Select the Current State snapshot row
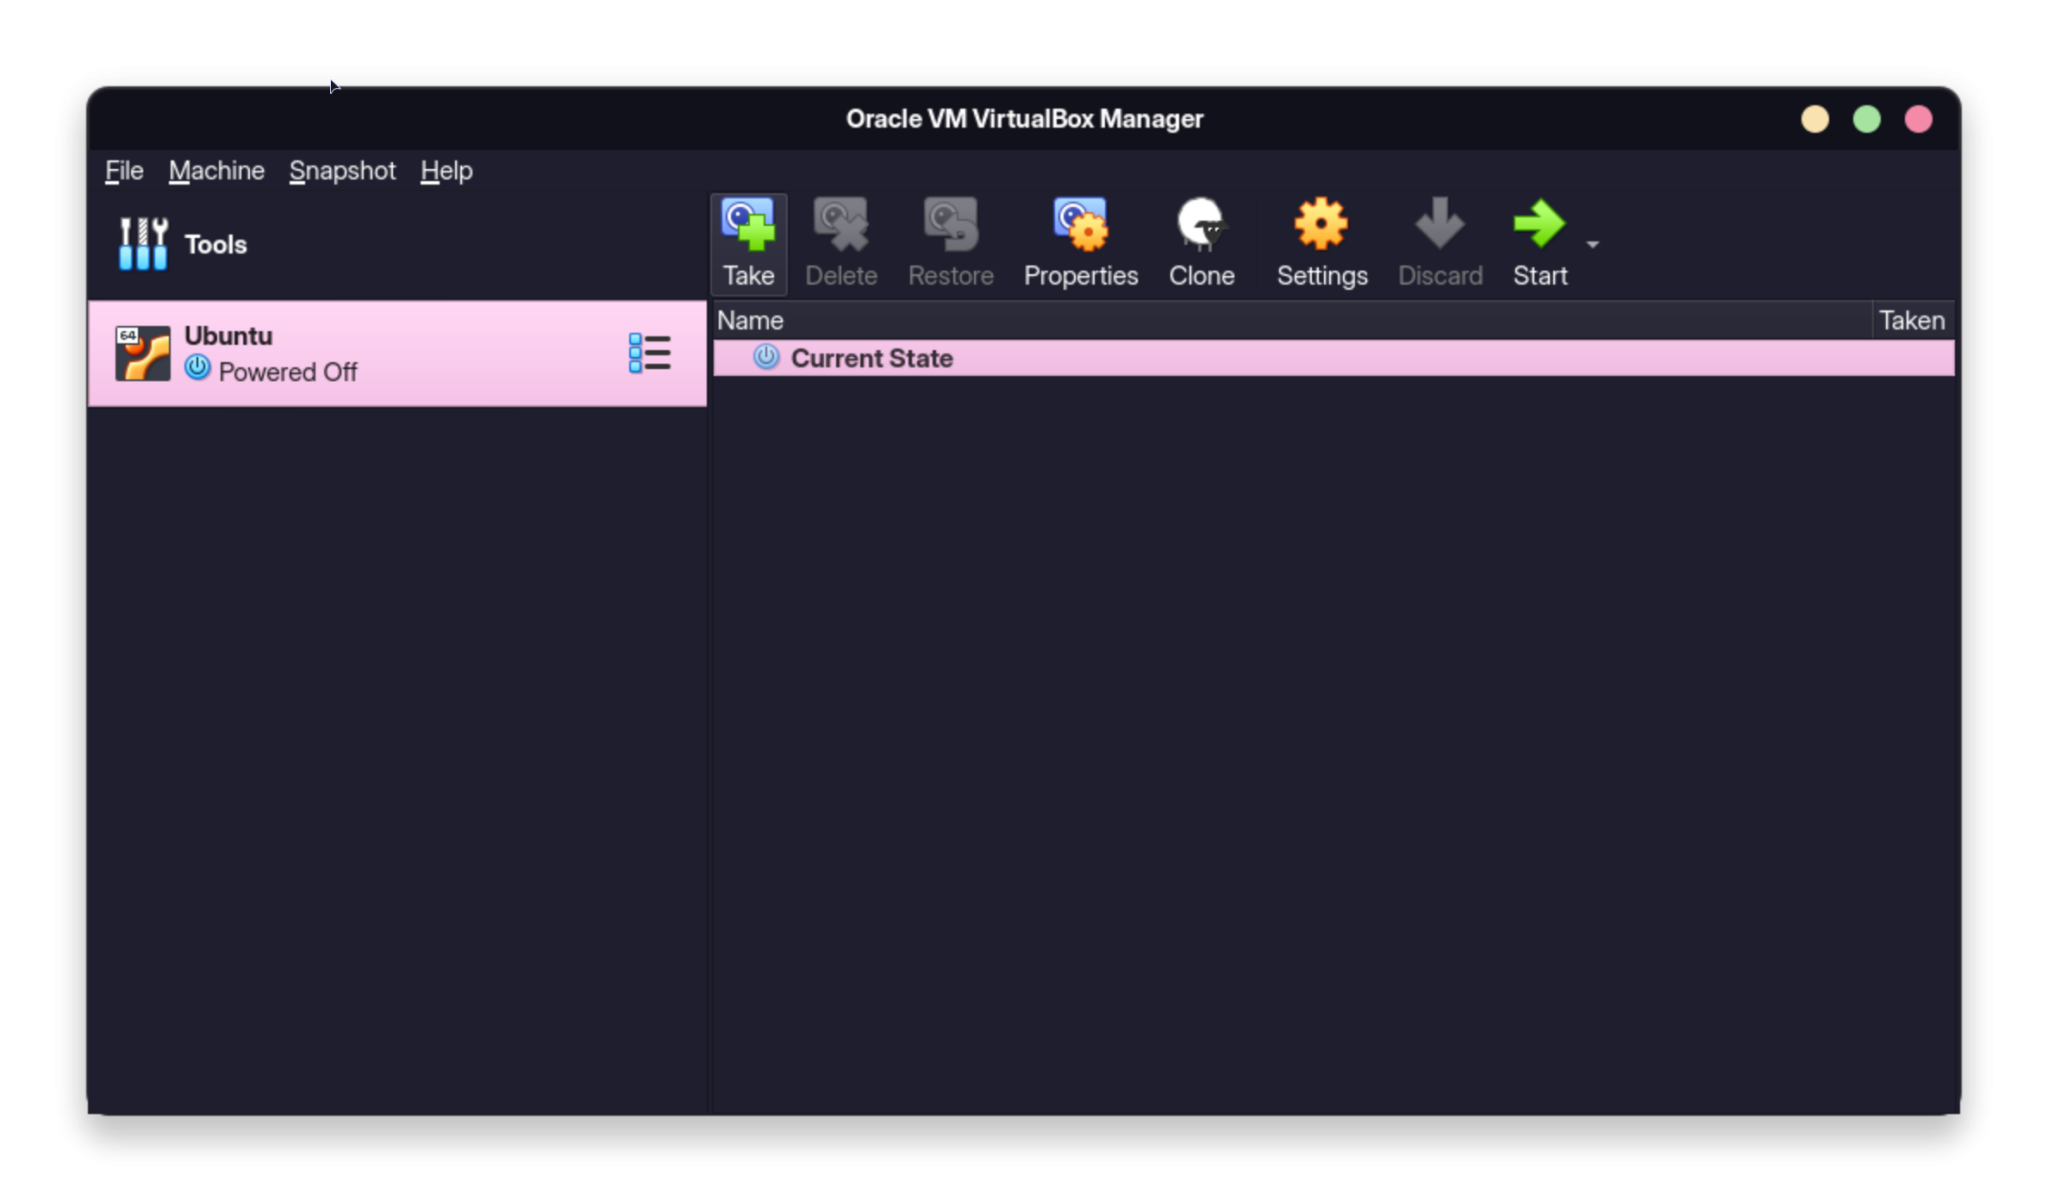Viewport: 2048px width, 1202px height. coord(870,357)
